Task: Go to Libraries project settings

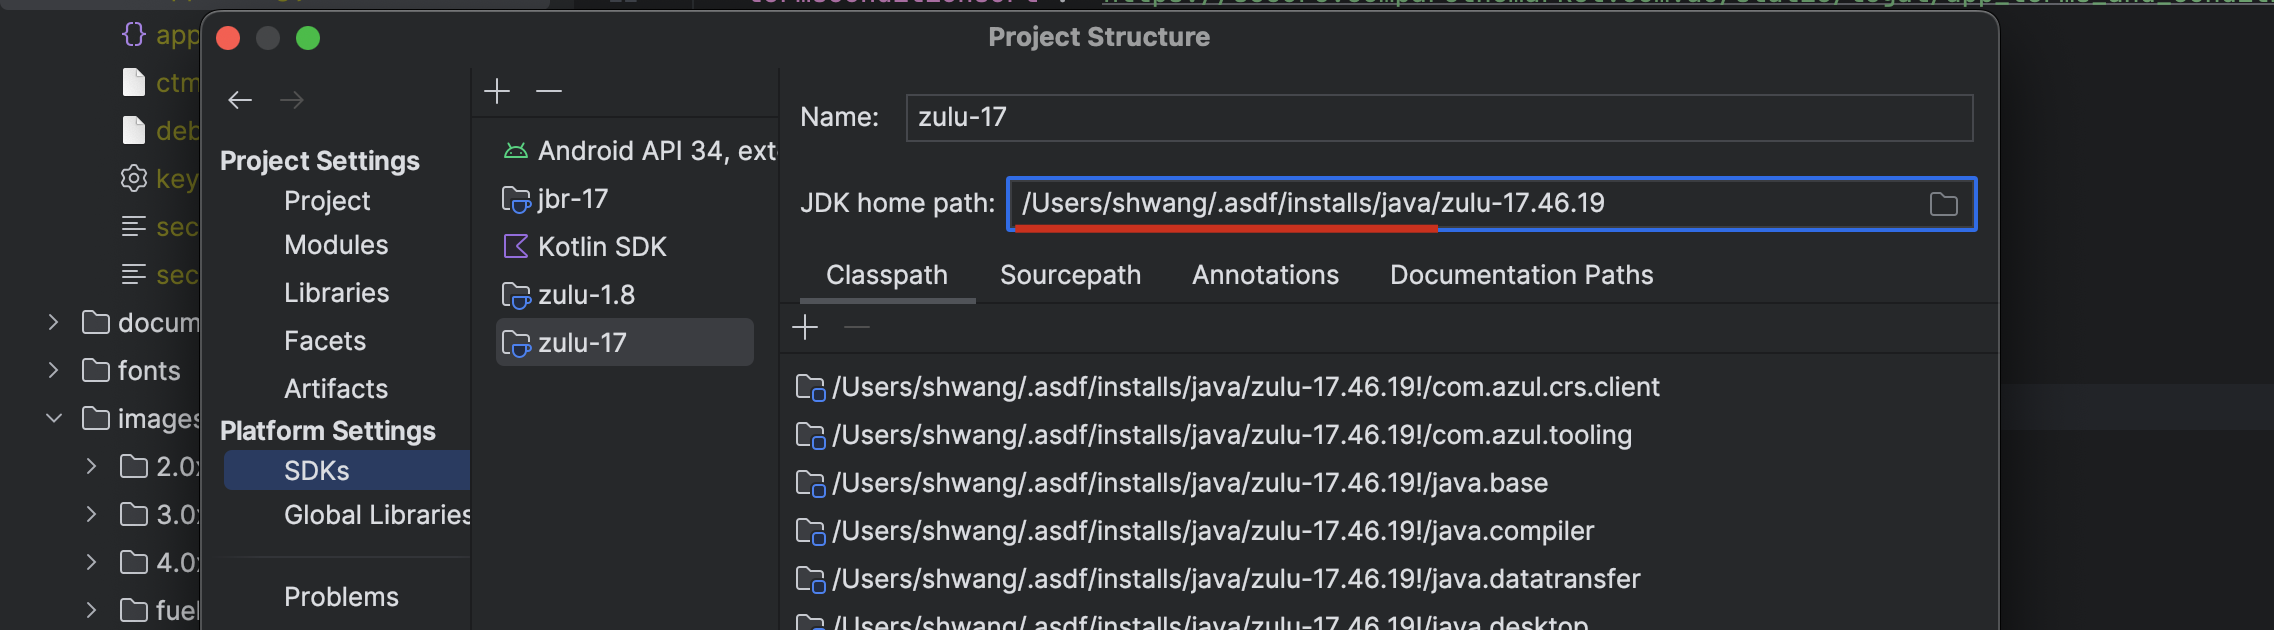Action: coord(336,293)
